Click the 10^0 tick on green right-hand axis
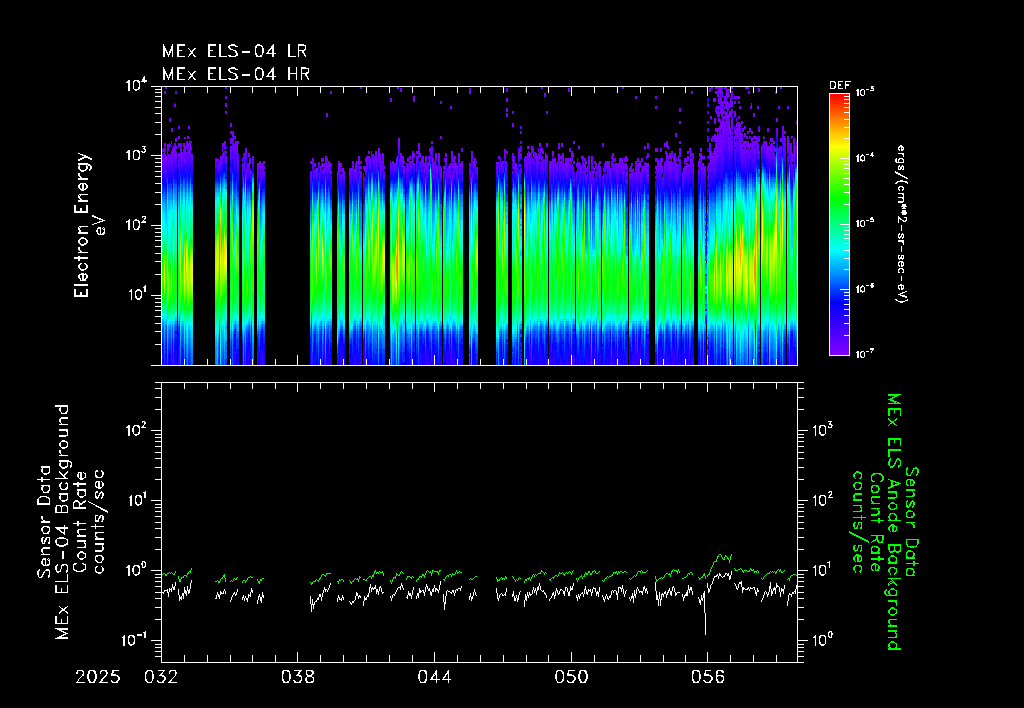This screenshot has height=708, width=1024. tap(823, 640)
